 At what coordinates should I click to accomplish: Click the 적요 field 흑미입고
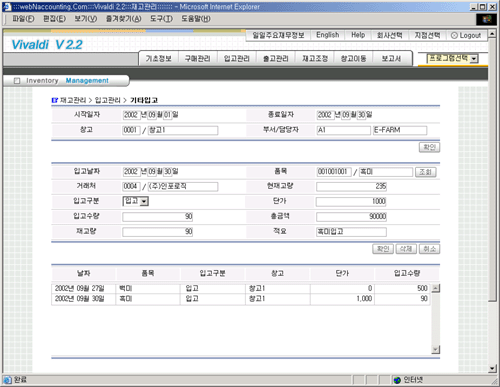[351, 232]
